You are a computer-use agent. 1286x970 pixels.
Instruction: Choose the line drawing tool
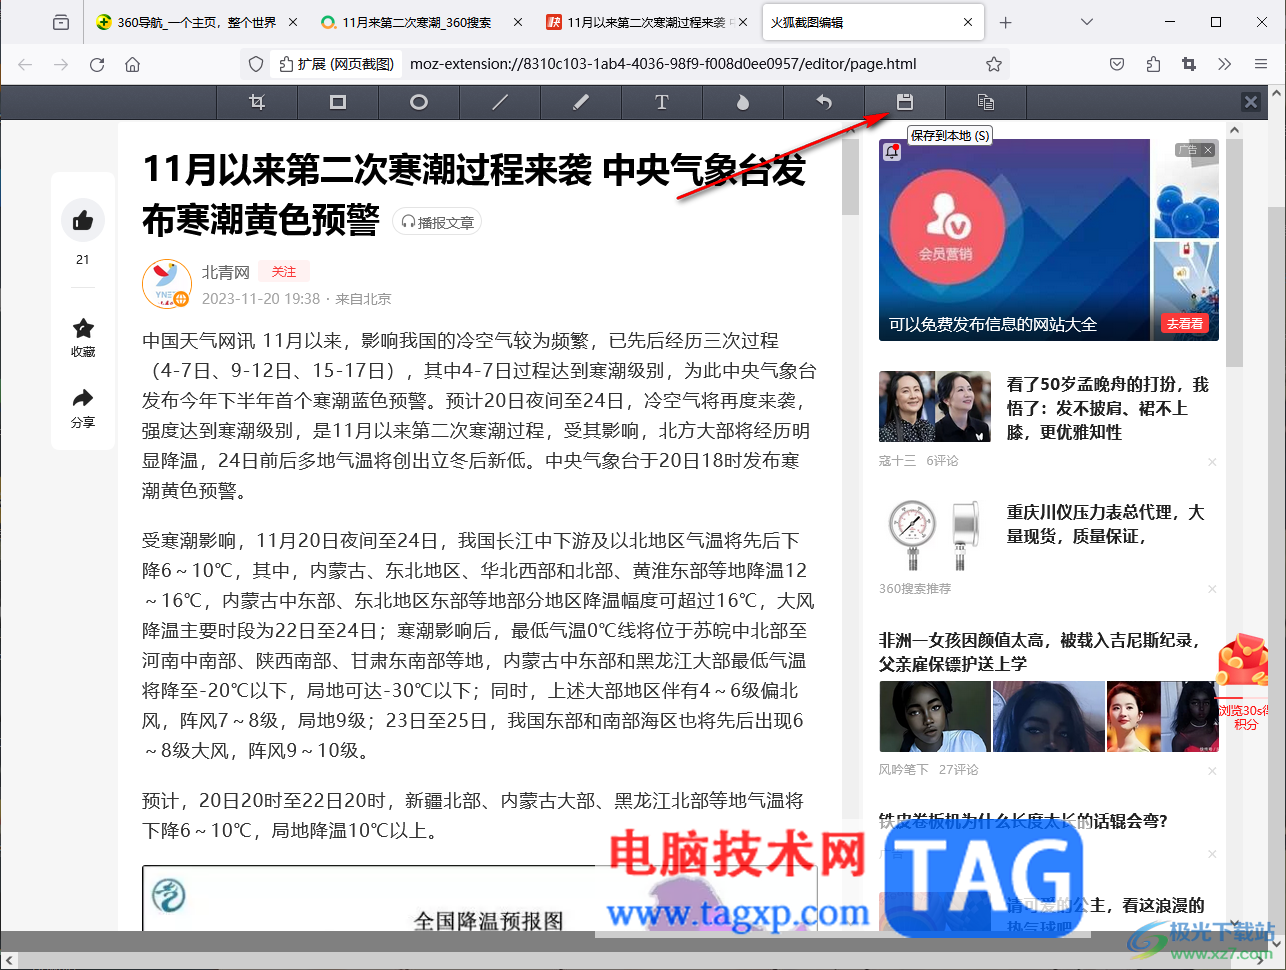(x=499, y=102)
